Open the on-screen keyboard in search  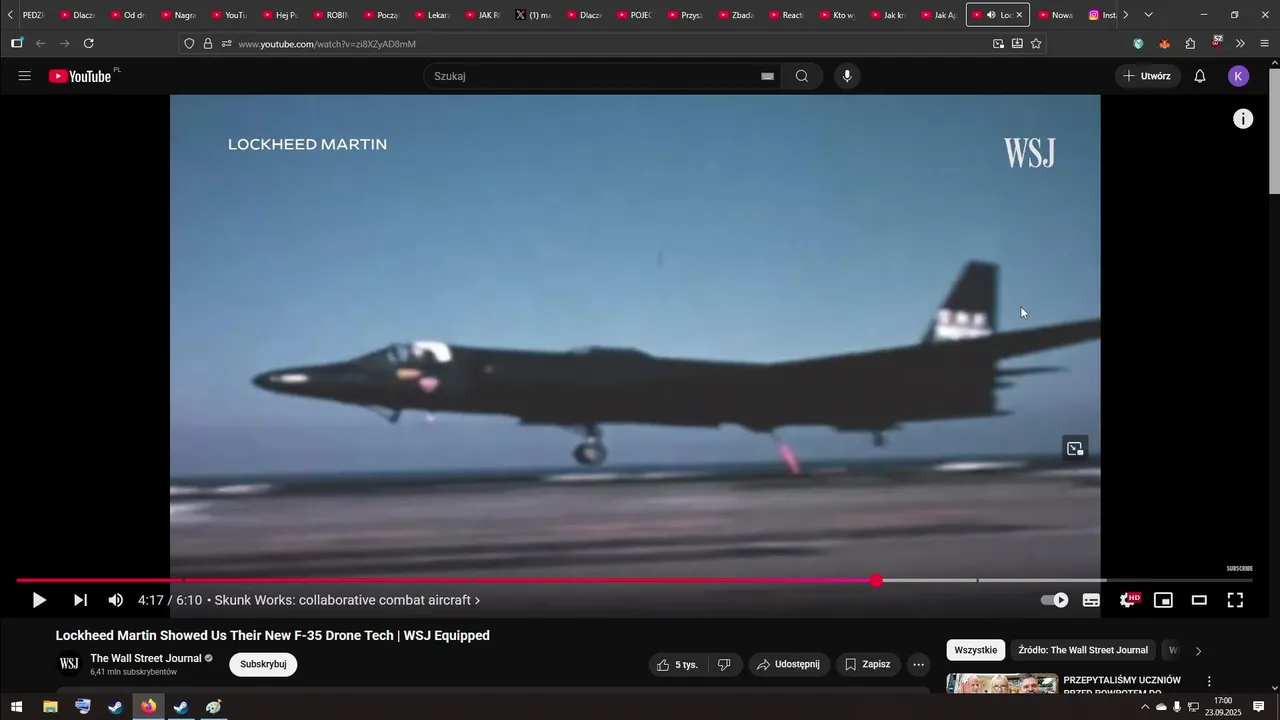tap(767, 76)
